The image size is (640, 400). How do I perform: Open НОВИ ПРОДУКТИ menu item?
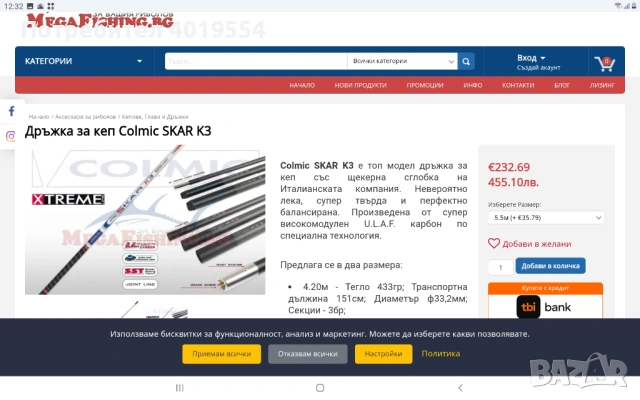(360, 85)
